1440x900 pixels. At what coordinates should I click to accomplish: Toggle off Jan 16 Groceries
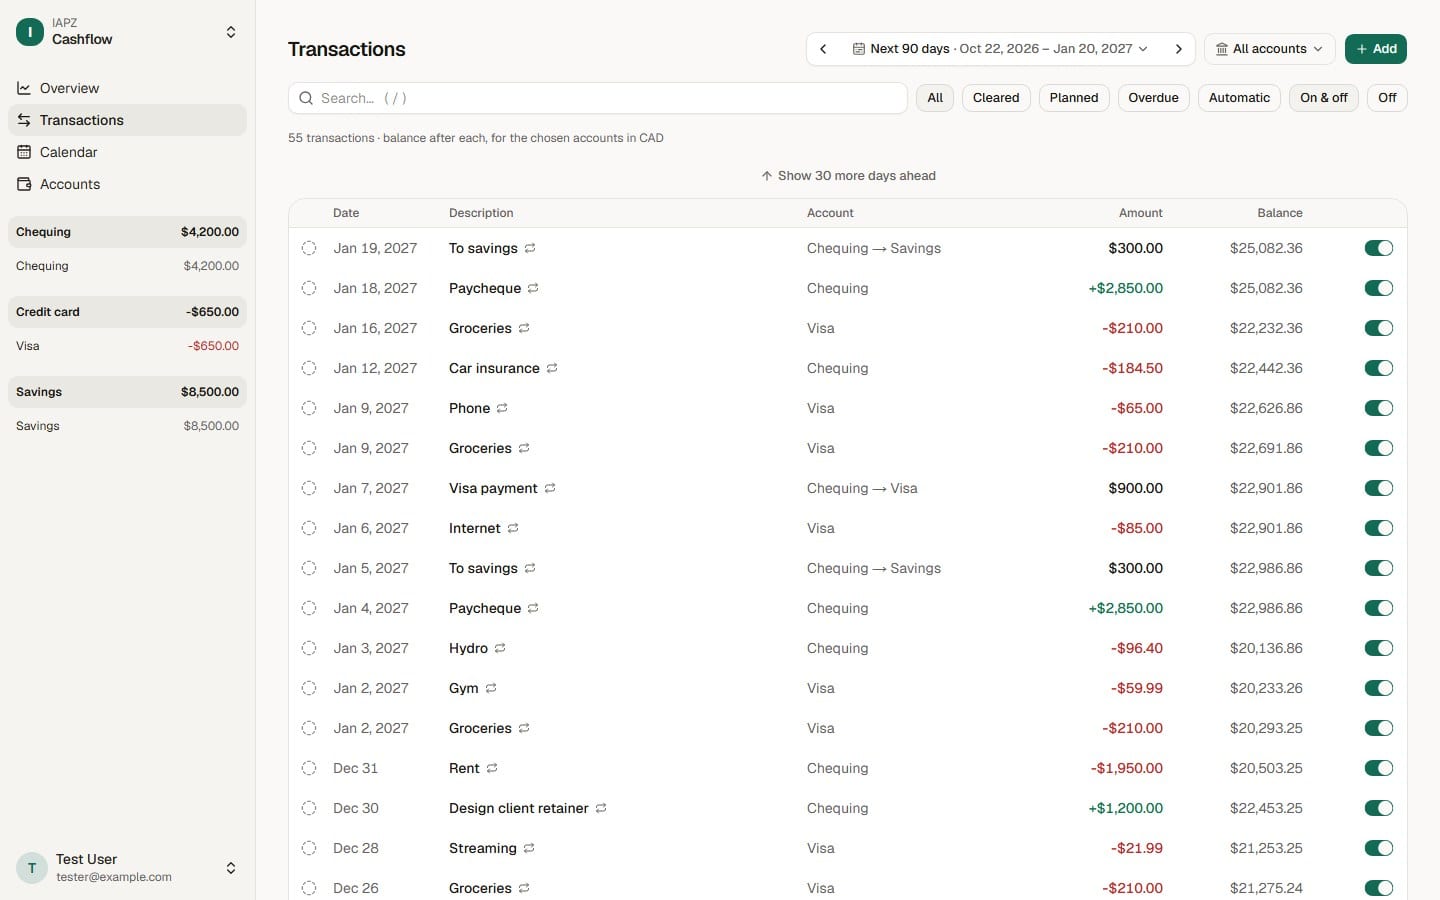coord(1379,328)
